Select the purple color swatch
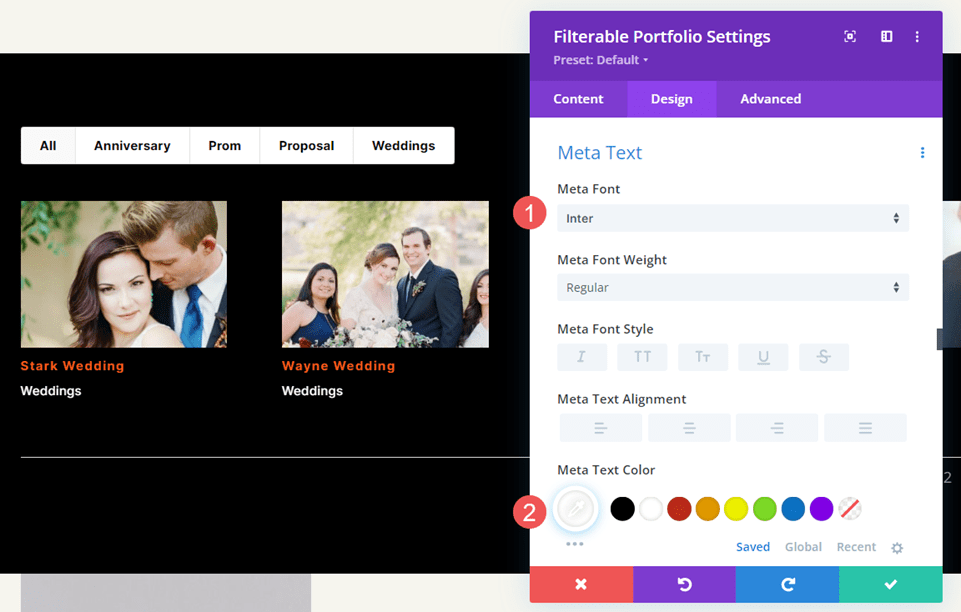 [820, 509]
